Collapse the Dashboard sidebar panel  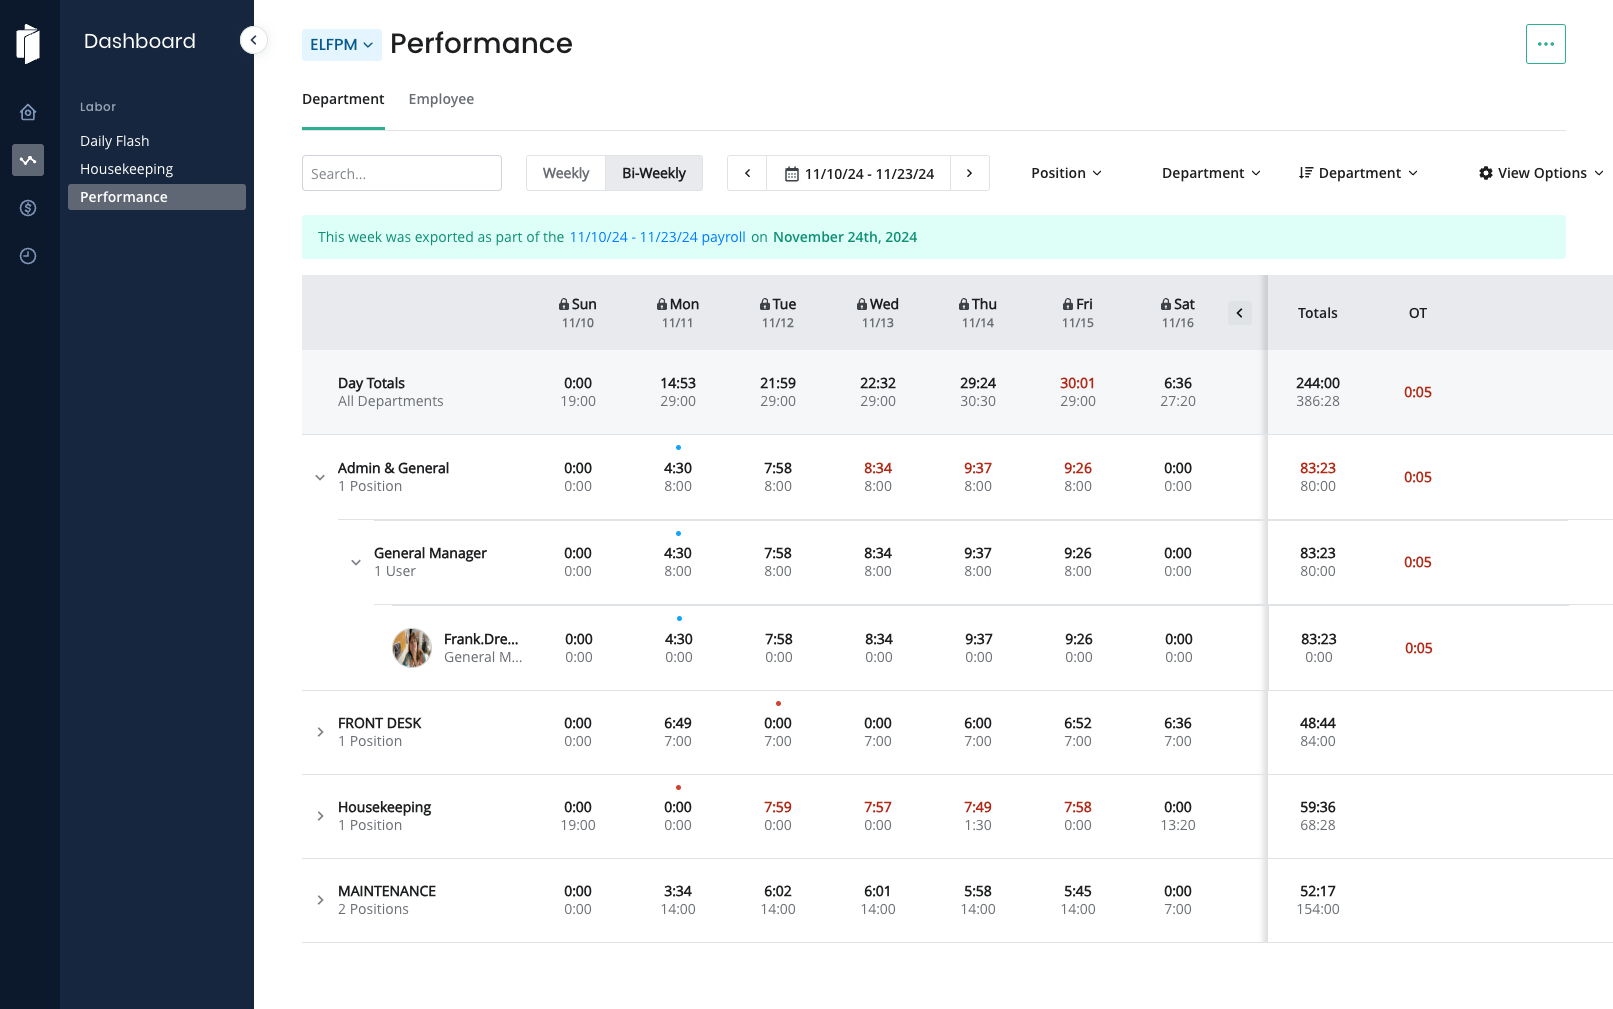point(253,40)
